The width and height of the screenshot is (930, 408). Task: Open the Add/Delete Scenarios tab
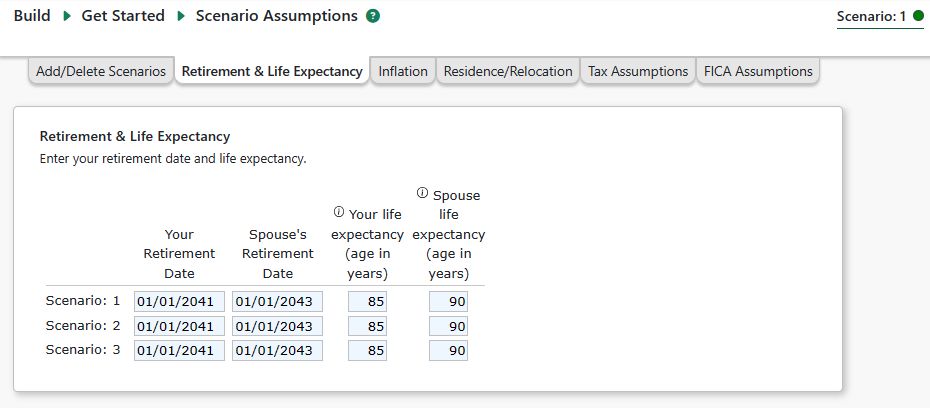click(x=101, y=72)
